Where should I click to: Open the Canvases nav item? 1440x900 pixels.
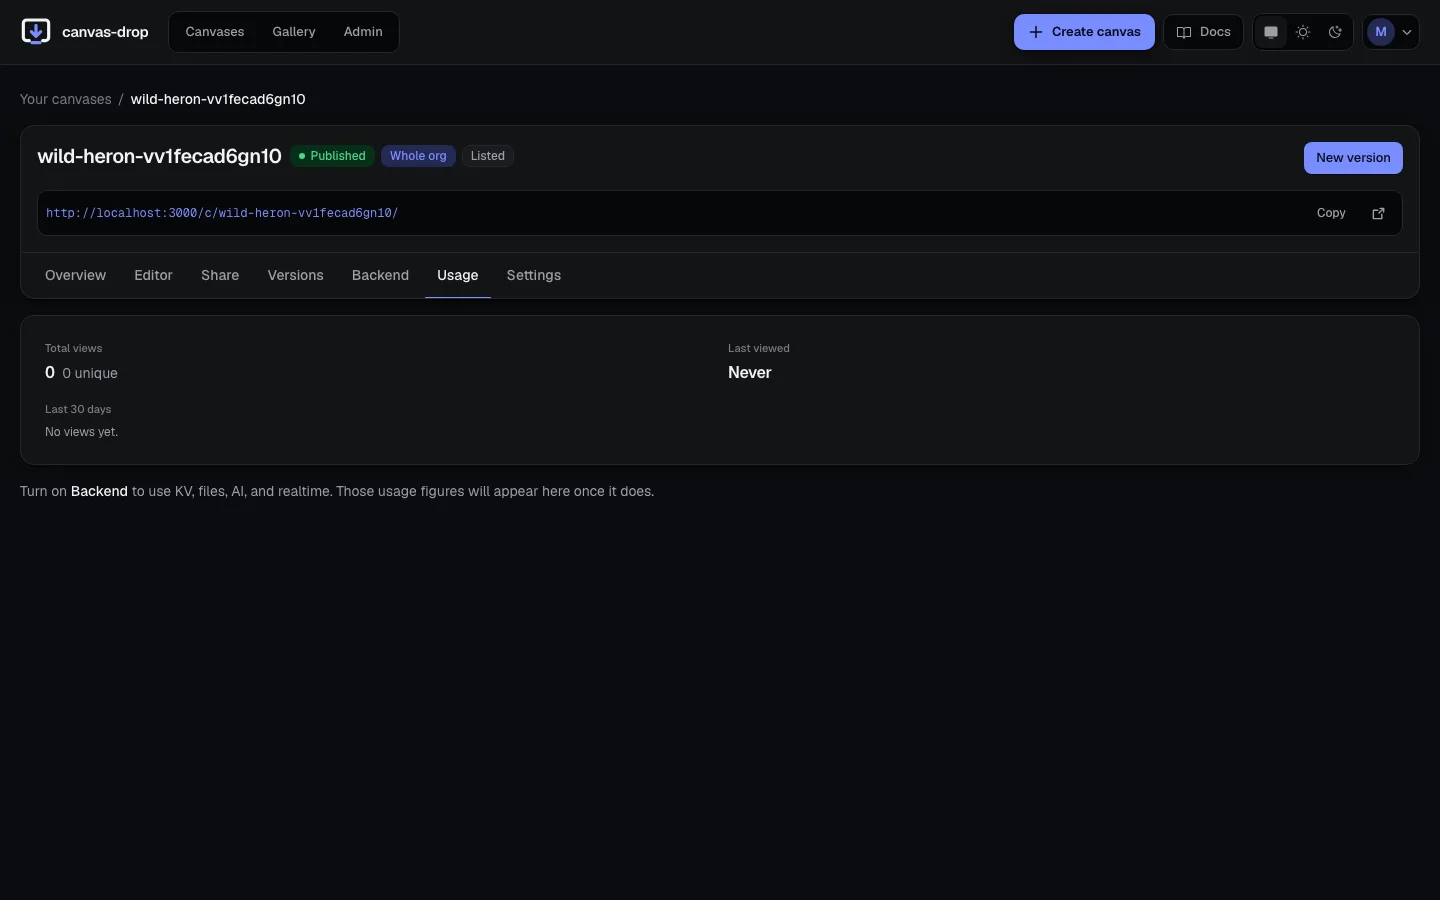click(x=215, y=32)
